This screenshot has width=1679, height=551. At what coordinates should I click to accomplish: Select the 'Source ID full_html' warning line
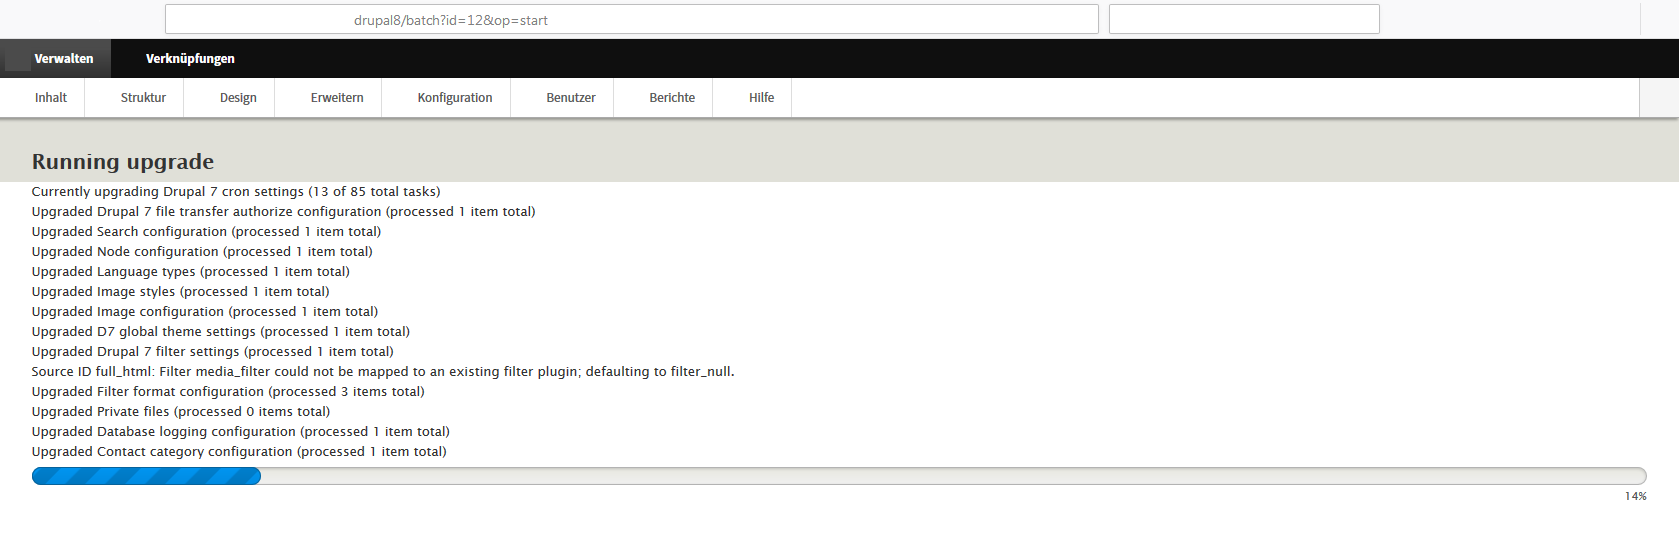point(383,372)
